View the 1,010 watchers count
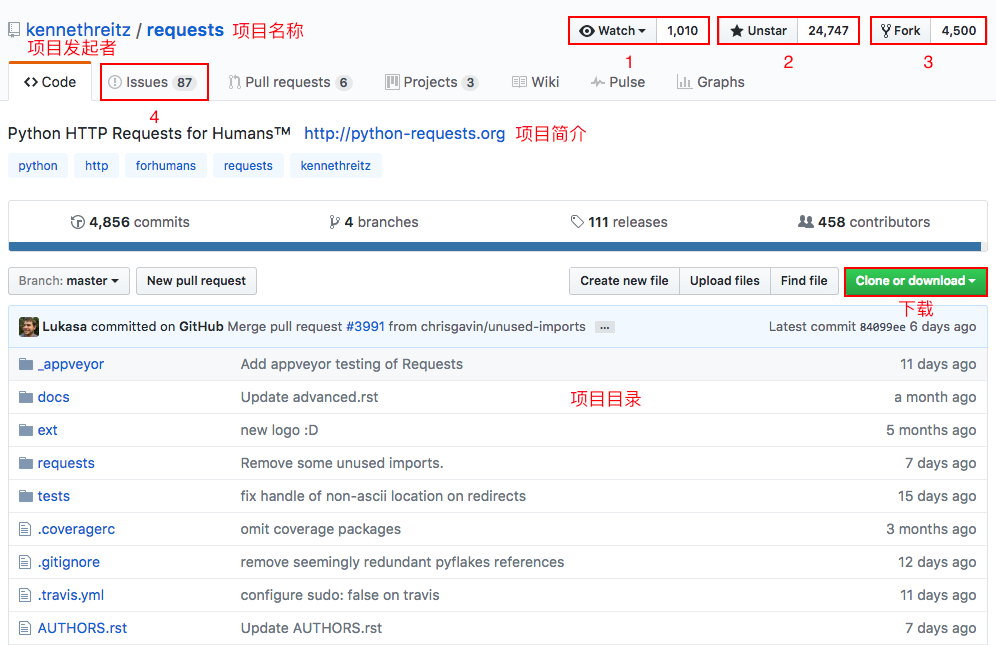 pyautogui.click(x=682, y=31)
